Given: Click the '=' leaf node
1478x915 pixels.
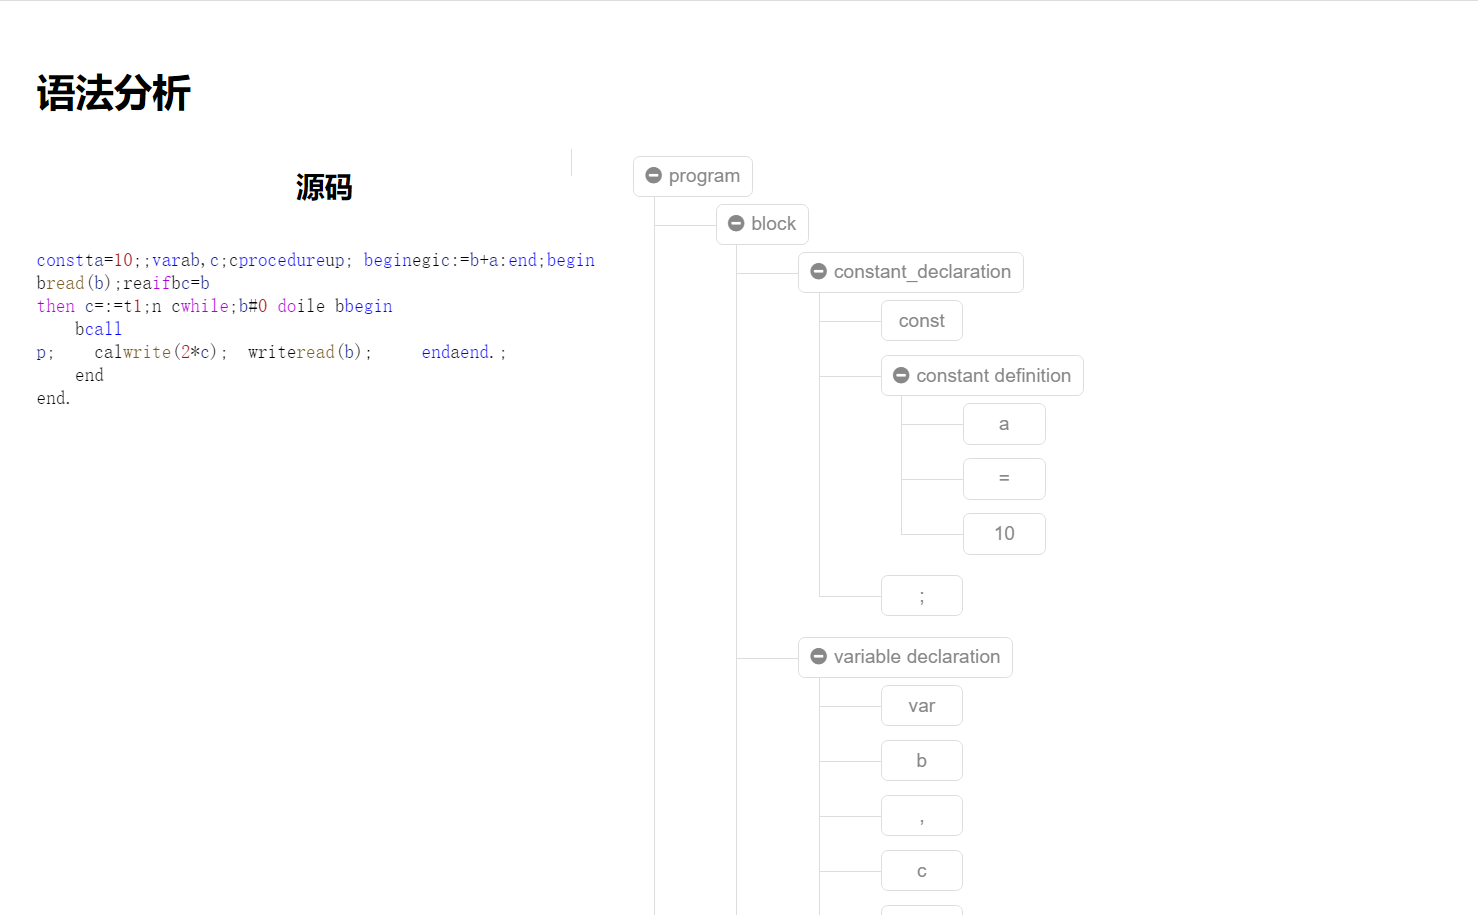Looking at the screenshot, I should click(1004, 479).
